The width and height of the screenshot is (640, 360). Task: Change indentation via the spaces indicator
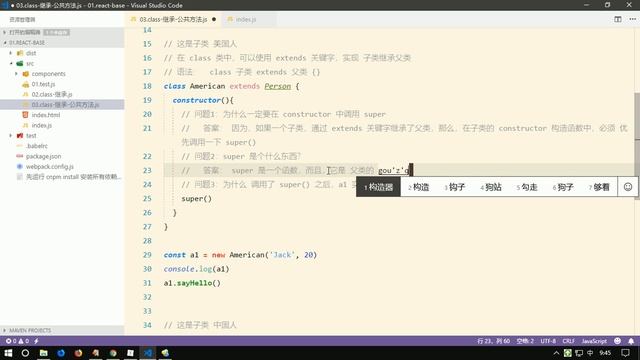point(525,341)
